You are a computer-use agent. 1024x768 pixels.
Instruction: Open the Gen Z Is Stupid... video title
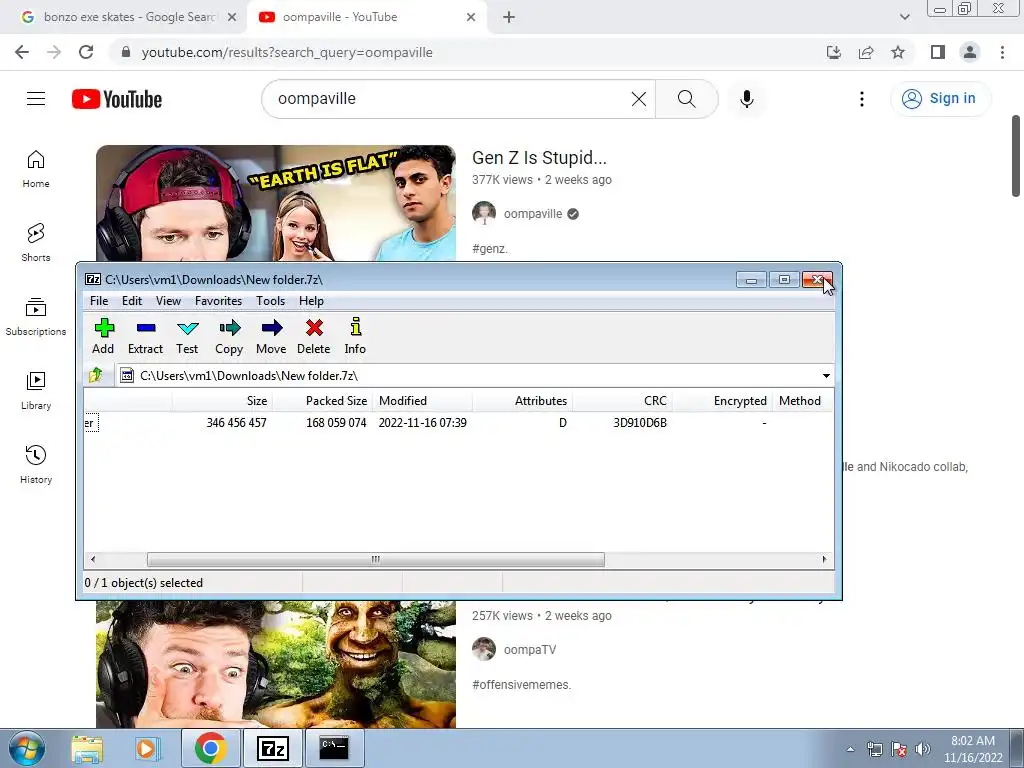[539, 158]
